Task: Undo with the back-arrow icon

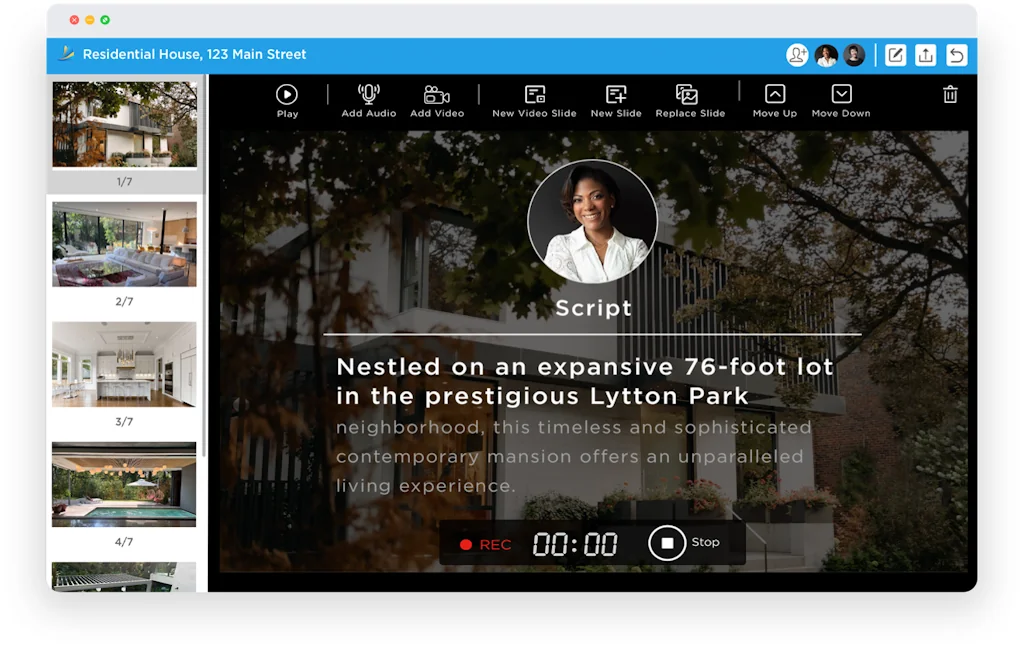Action: [956, 55]
